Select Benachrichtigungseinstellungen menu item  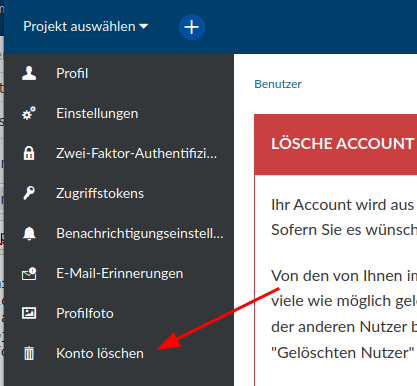119,233
